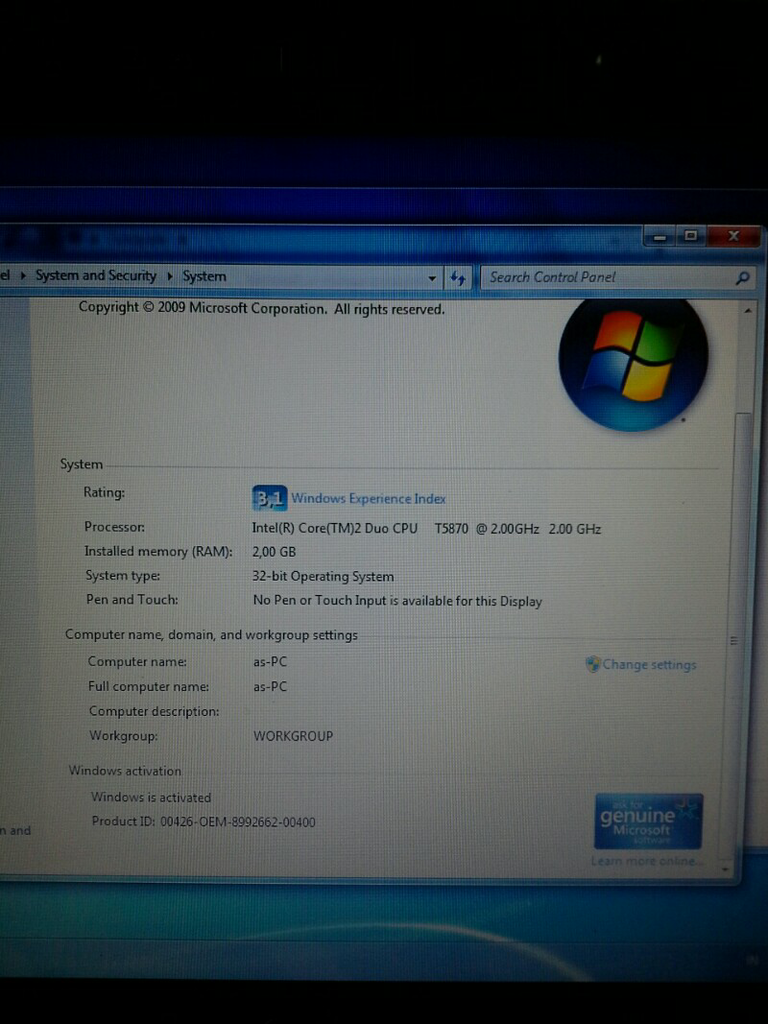768x1024 pixels.
Task: Go to System and Security breadcrumb
Action: 96,276
